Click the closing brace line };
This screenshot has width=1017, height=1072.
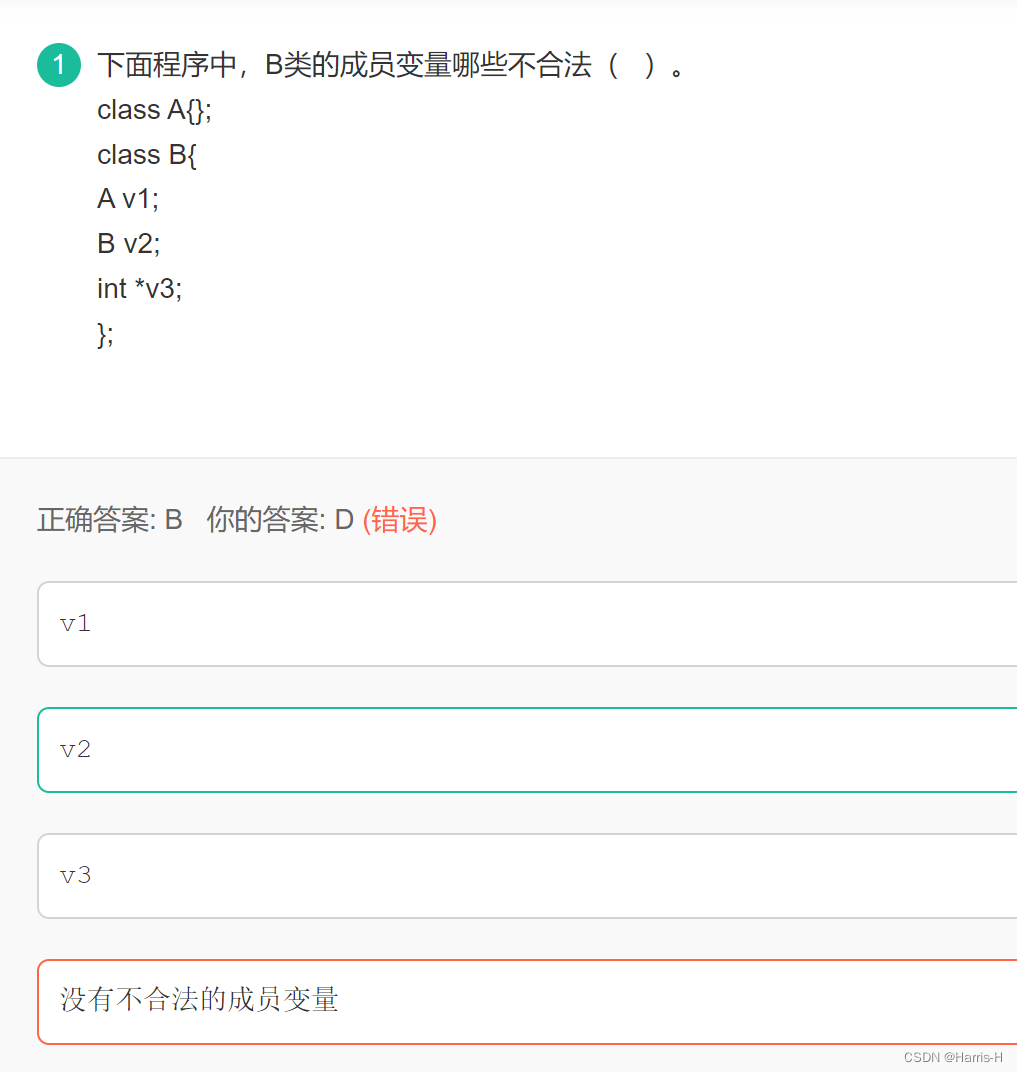104,333
